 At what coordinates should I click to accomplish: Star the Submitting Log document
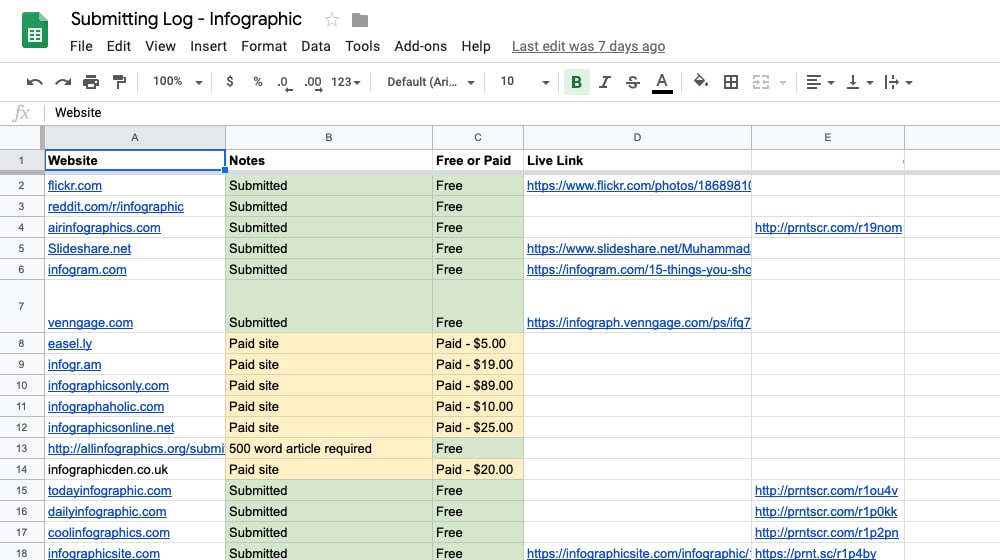point(332,20)
